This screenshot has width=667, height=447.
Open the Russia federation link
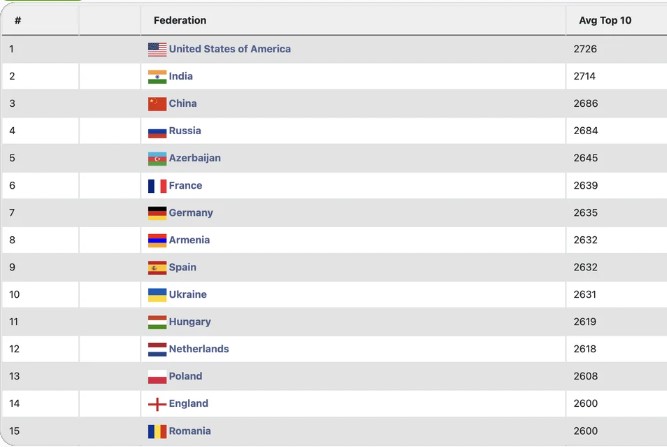click(x=185, y=131)
